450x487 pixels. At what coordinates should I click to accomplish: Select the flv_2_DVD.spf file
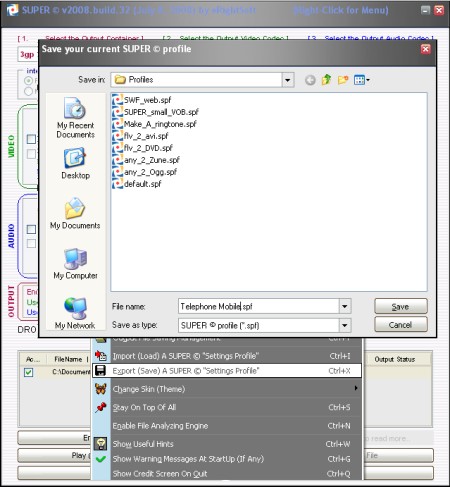[x=148, y=148]
